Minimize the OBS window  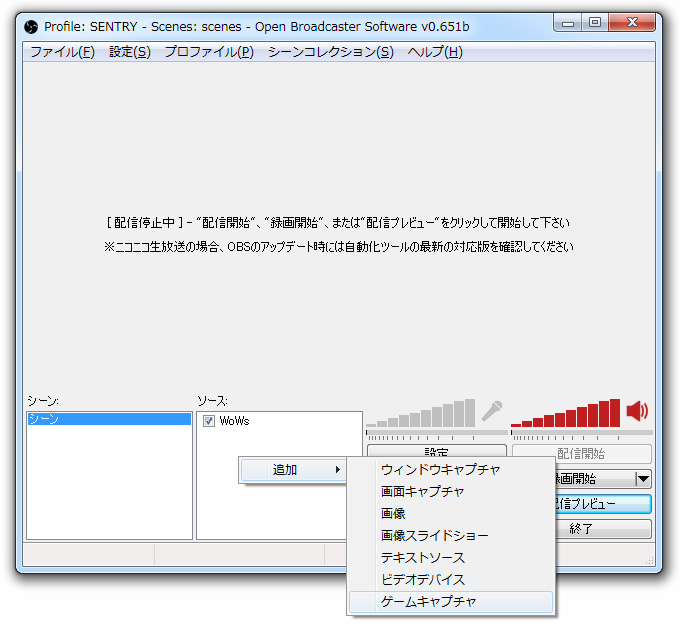[x=568, y=23]
